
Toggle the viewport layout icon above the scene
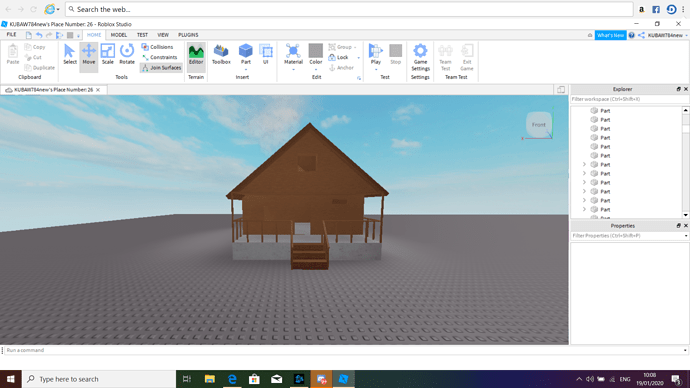point(561,90)
